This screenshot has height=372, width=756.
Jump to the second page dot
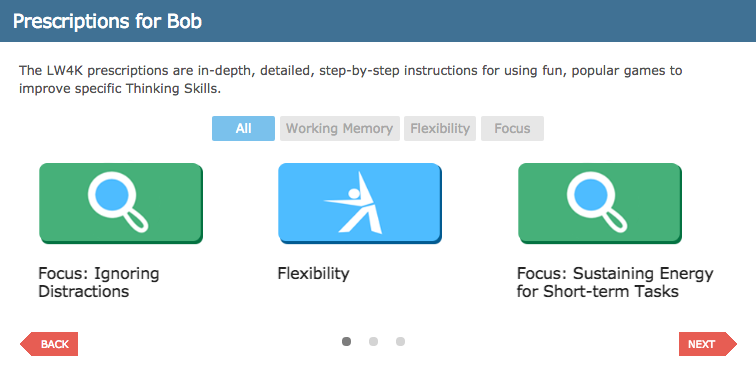pyautogui.click(x=373, y=342)
